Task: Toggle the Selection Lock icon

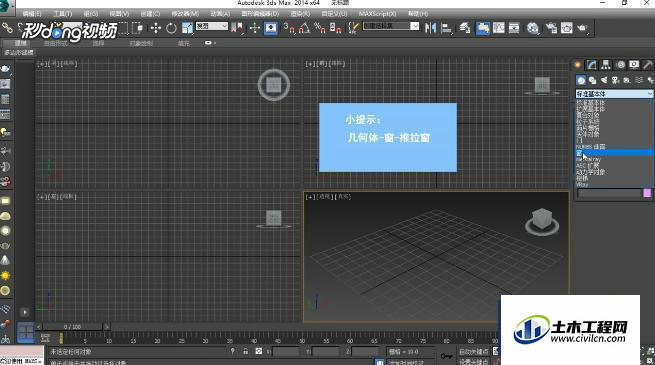Action: pos(246,352)
